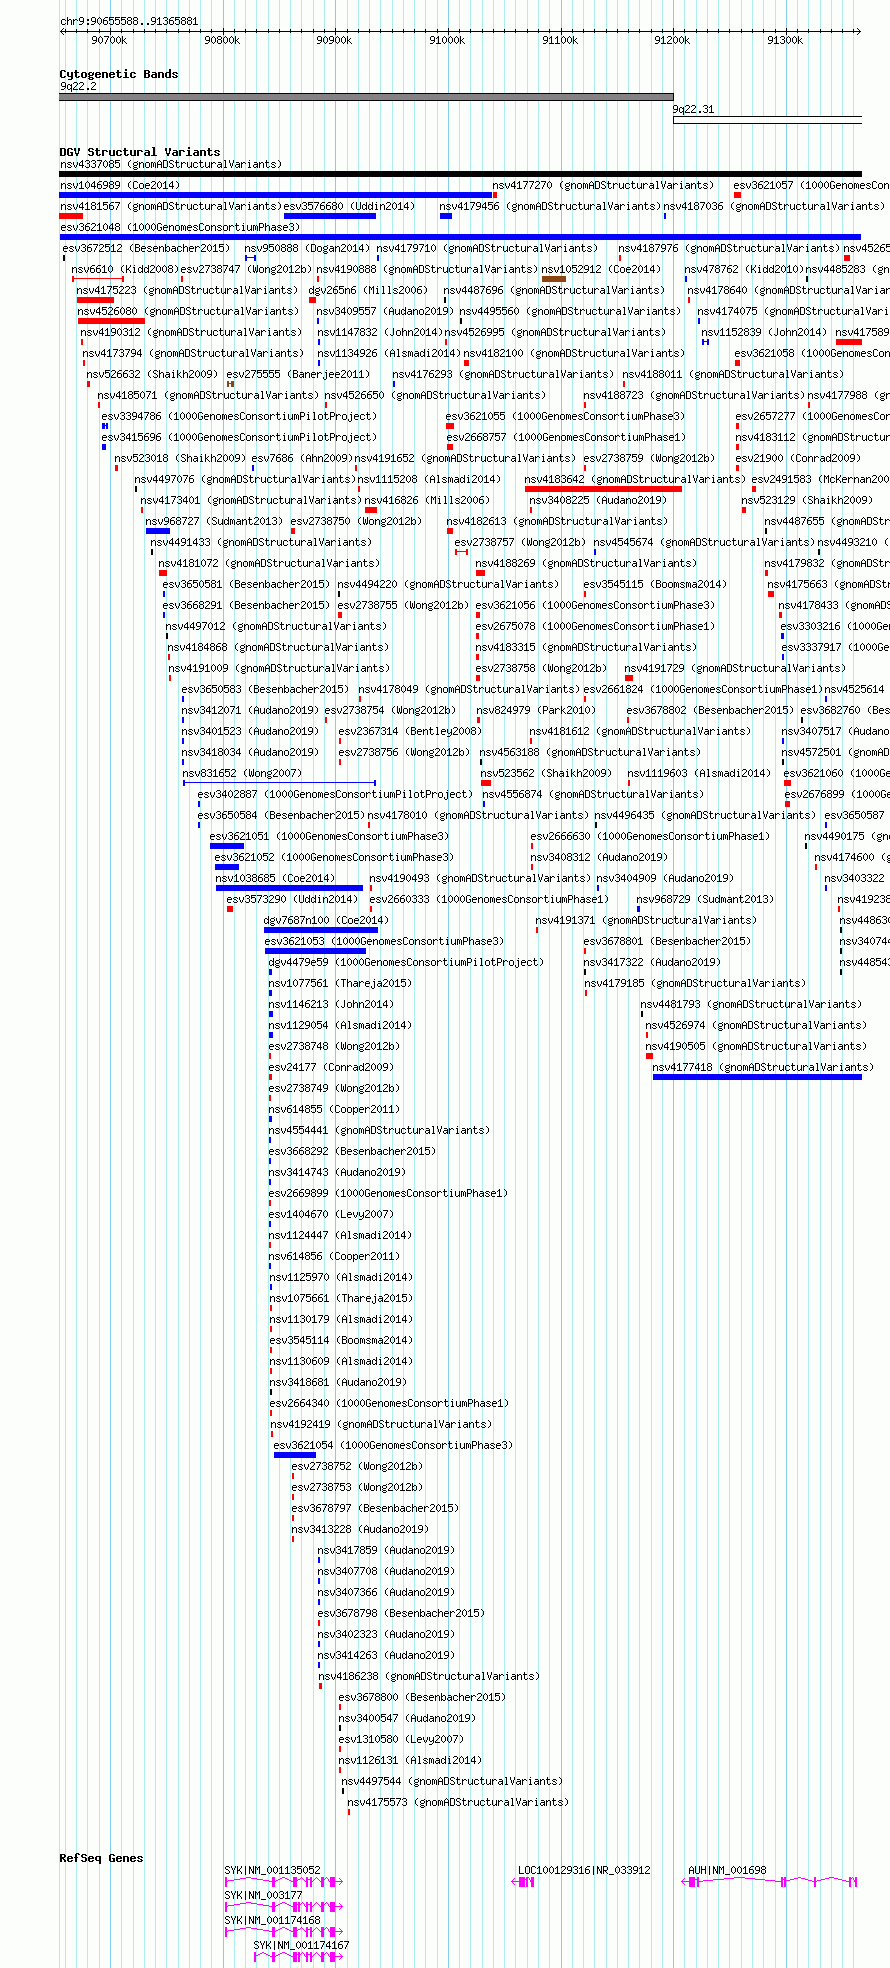Select SYK|NM_001135052 gene label
Screen dimensions: 890x1968
272,1870
